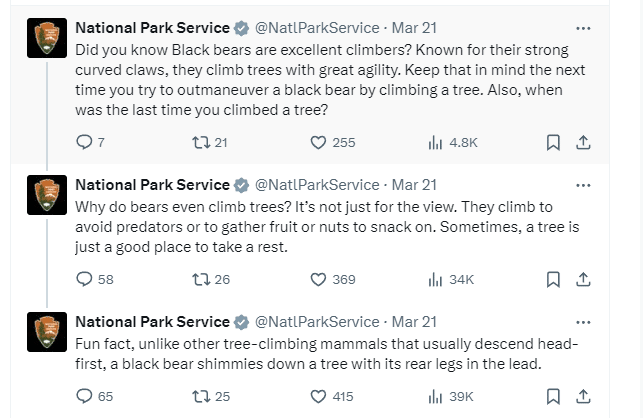The image size is (643, 418).
Task: Like the tweet with 415 likes
Action: point(319,397)
